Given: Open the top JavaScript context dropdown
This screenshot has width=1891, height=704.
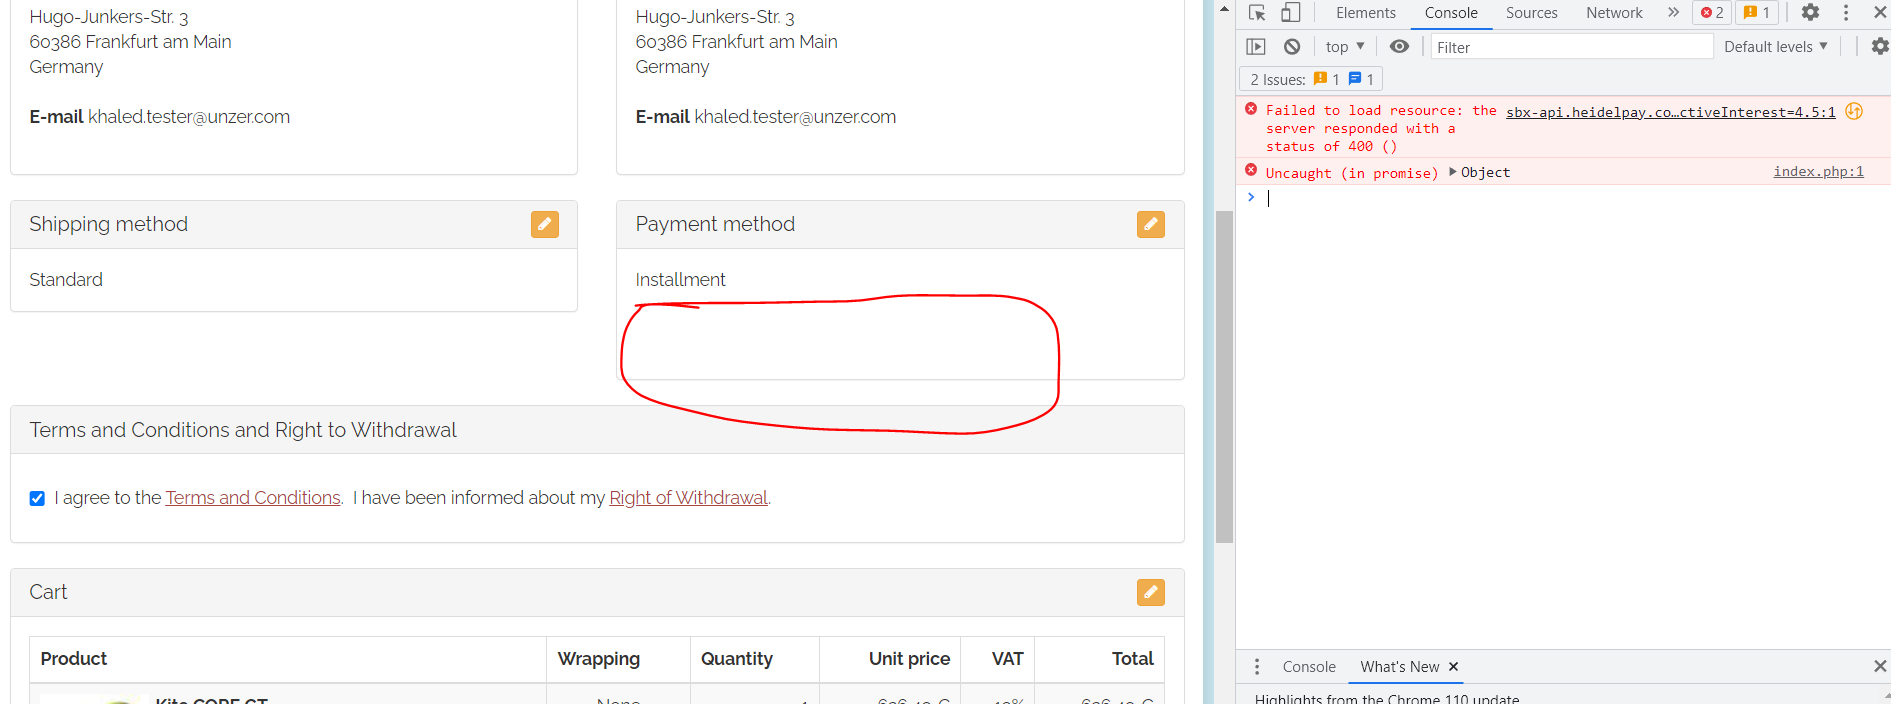Looking at the screenshot, I should tap(1344, 47).
